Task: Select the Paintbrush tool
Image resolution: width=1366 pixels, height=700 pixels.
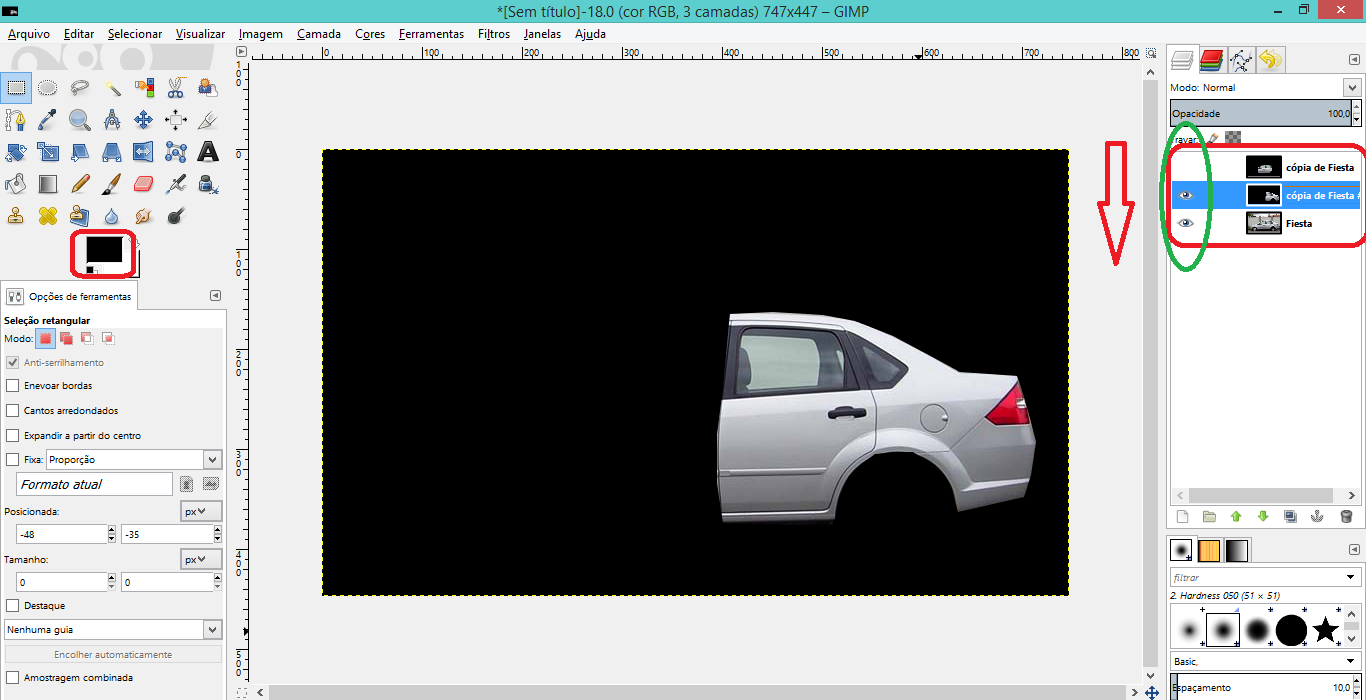Action: tap(112, 184)
